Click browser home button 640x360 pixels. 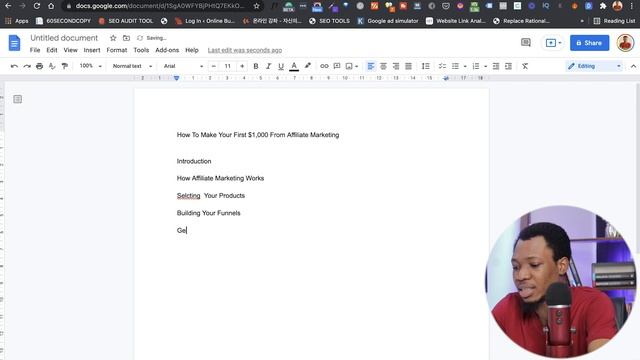point(51,6)
